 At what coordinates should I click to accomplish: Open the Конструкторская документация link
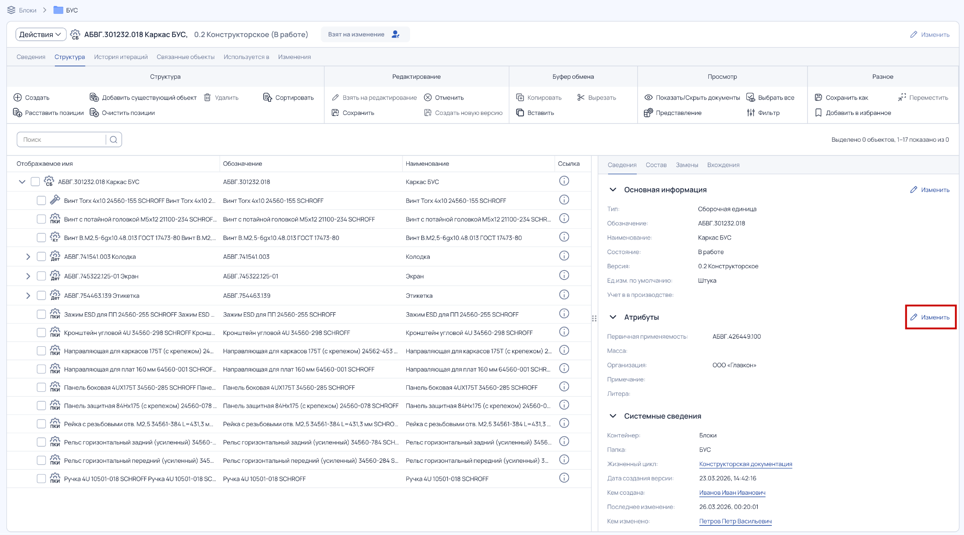pyautogui.click(x=745, y=464)
